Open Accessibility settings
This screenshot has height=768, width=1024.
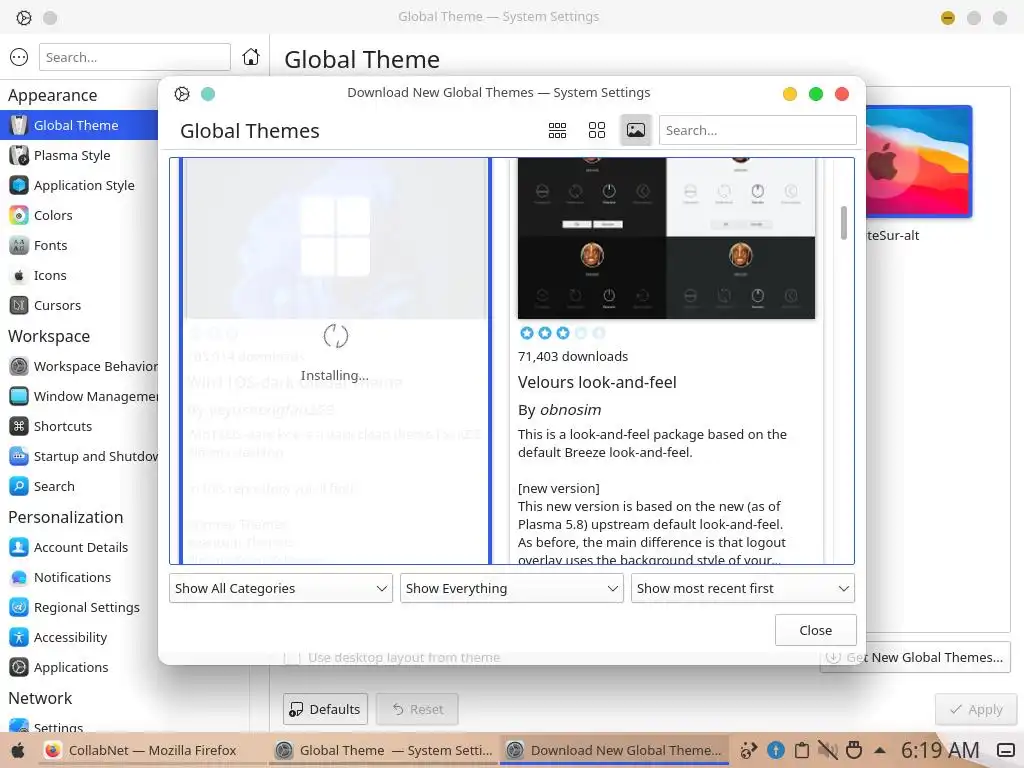coord(79,637)
